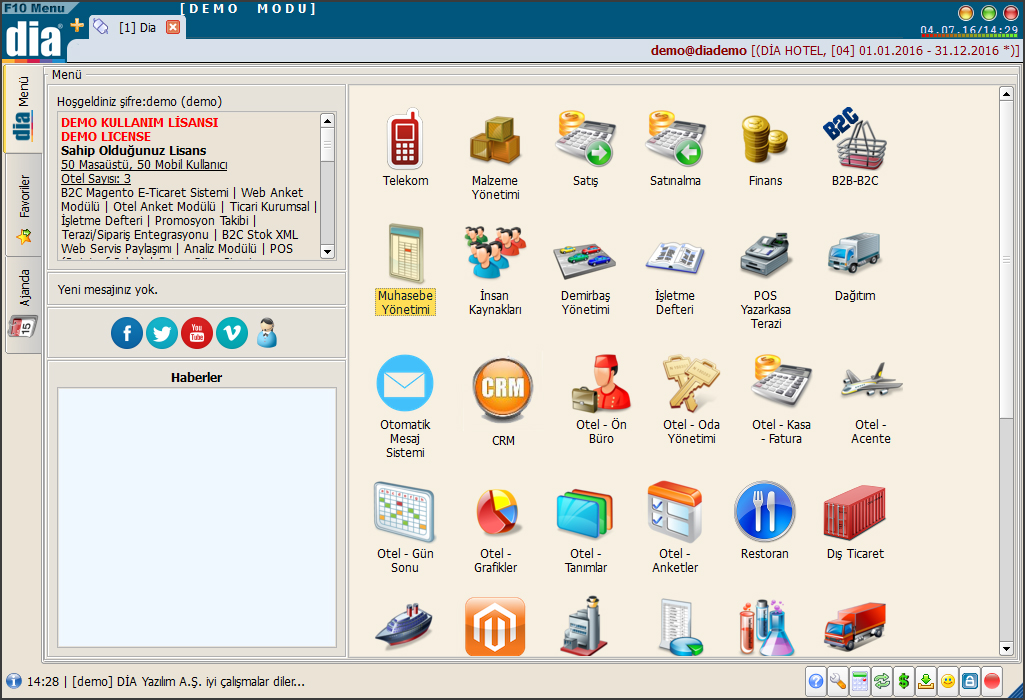Open İşletme Defteri module
Screen dimensions: 1025x700
click(x=675, y=277)
